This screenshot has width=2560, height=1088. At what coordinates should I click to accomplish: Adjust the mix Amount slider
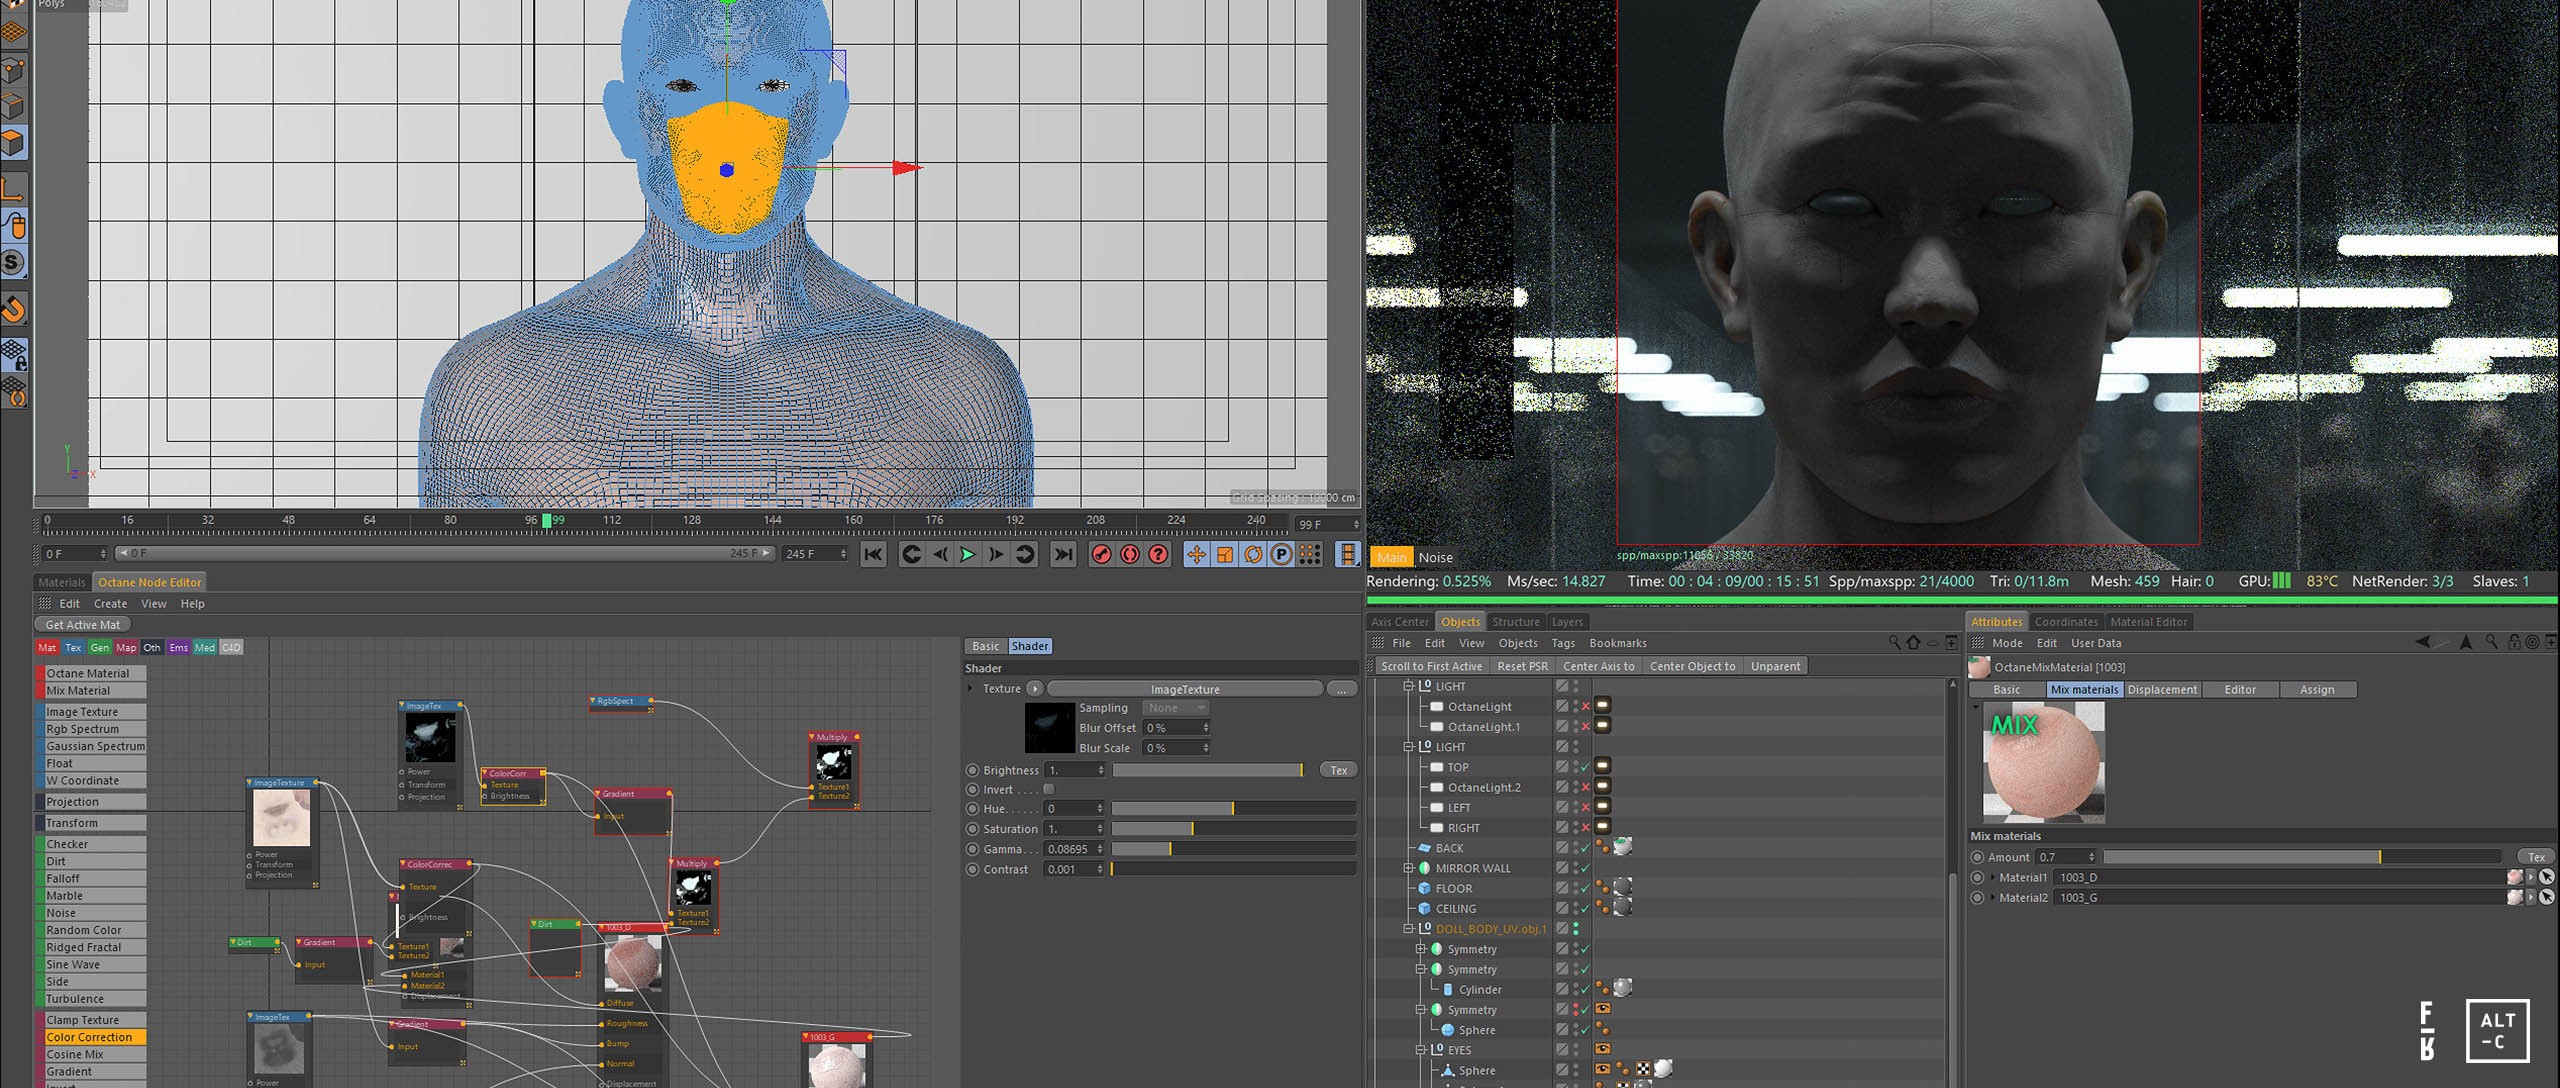coord(2302,857)
